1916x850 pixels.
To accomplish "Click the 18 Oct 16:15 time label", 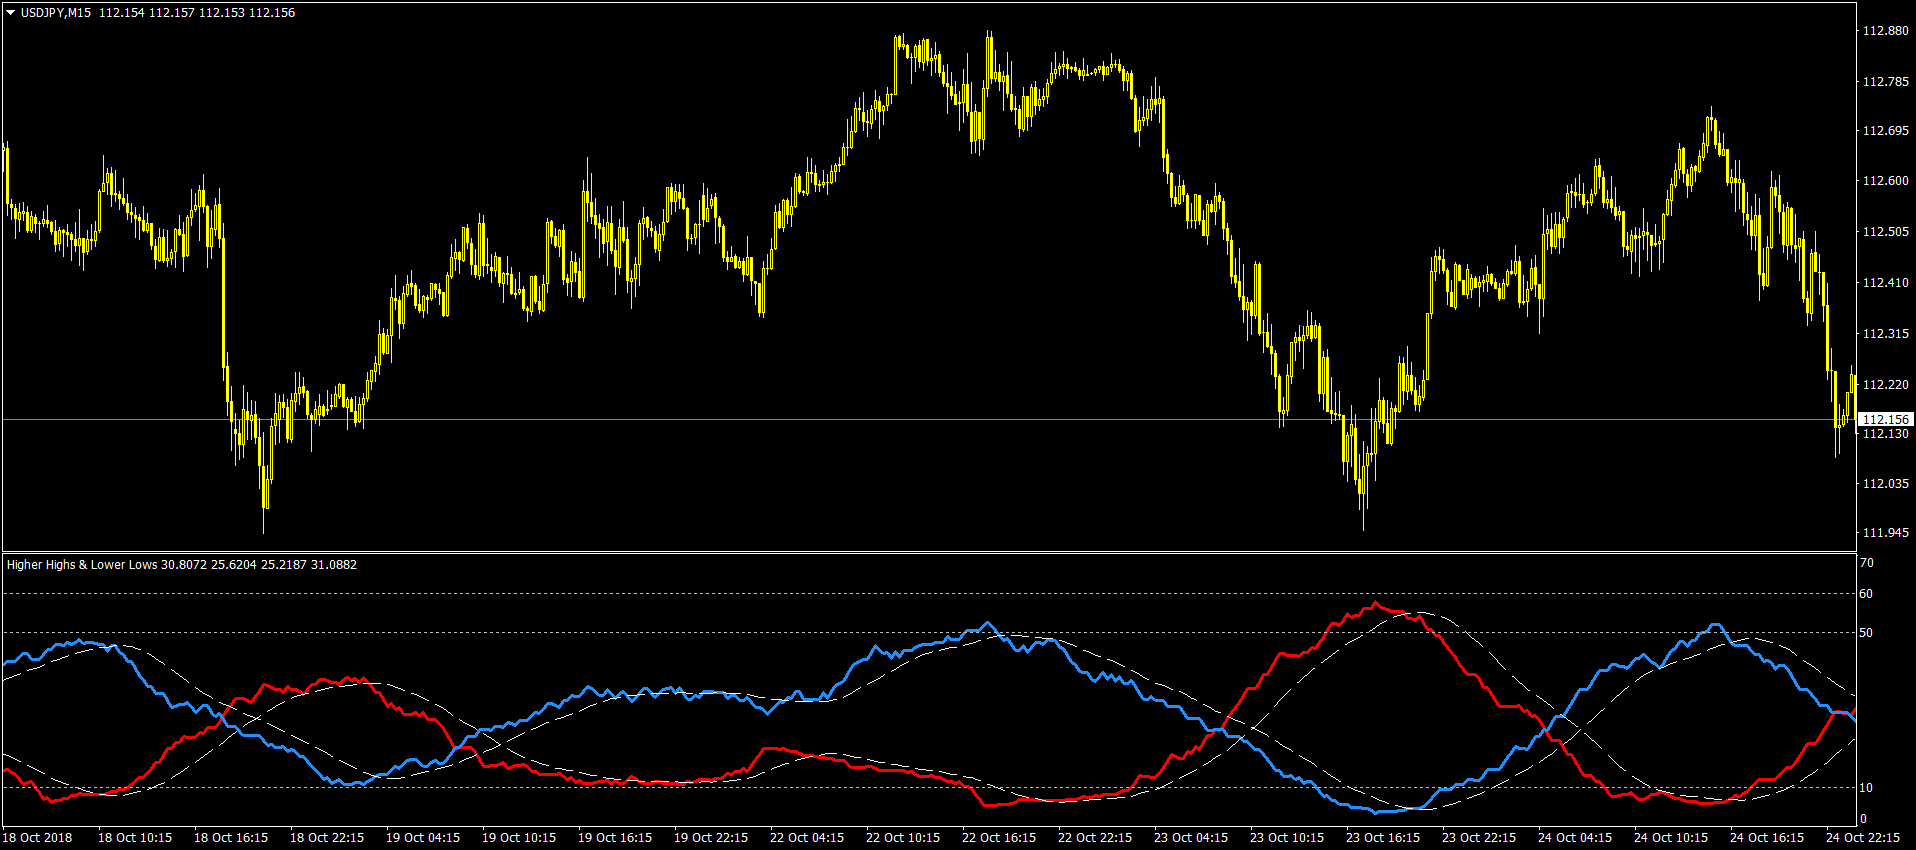I will click(231, 838).
